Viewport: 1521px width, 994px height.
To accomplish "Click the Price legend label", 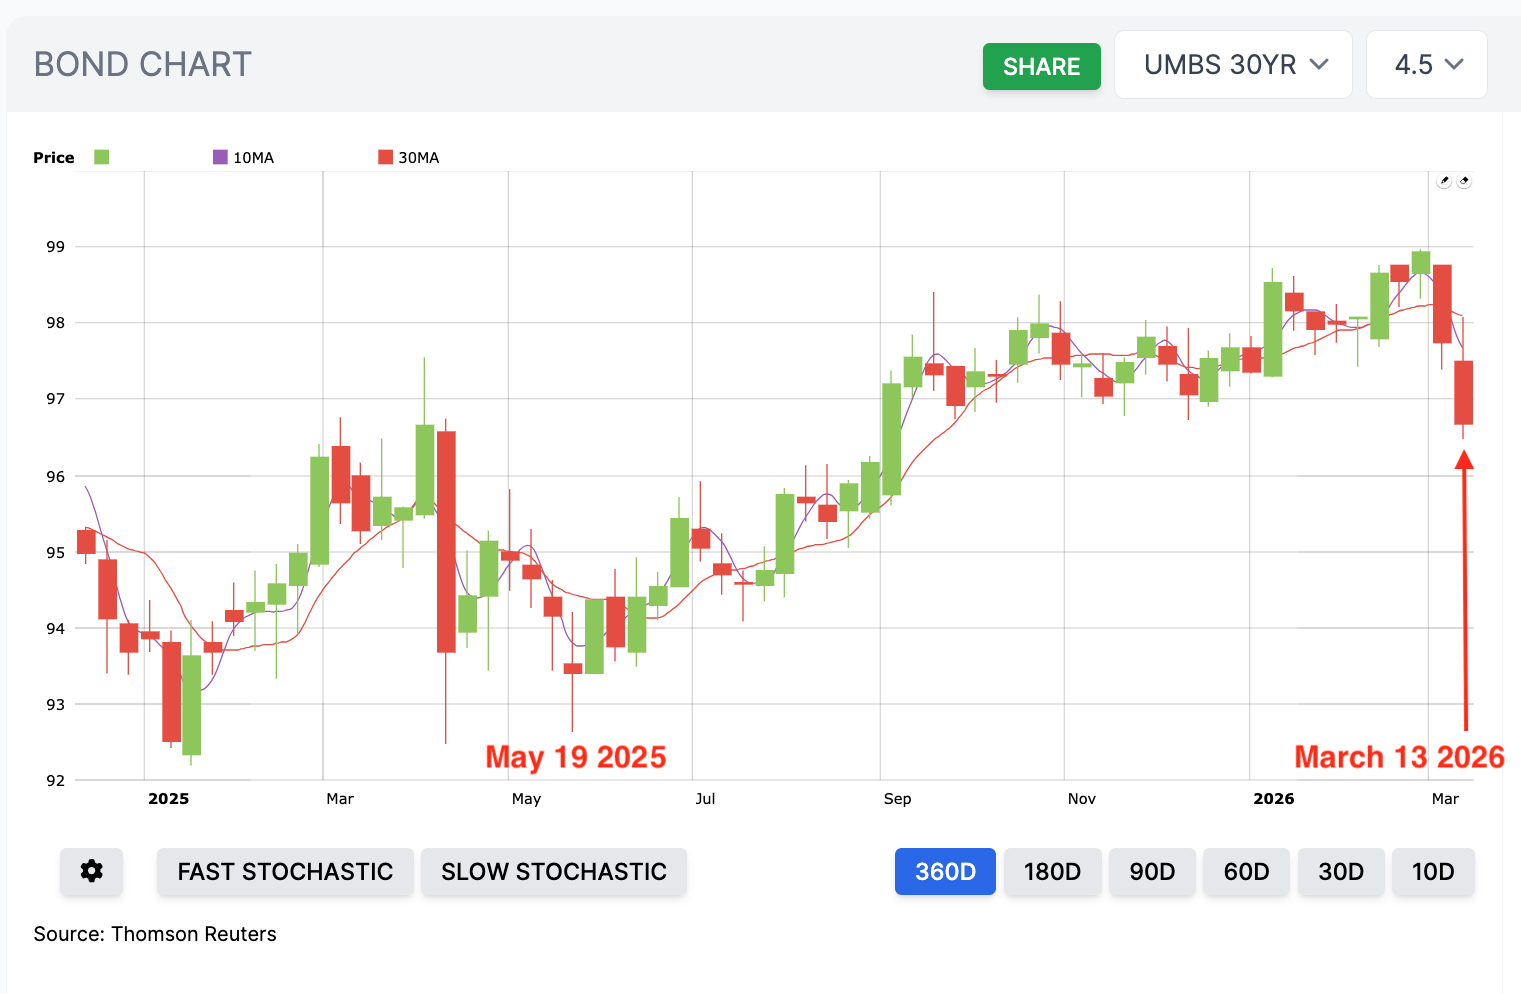I will point(54,158).
